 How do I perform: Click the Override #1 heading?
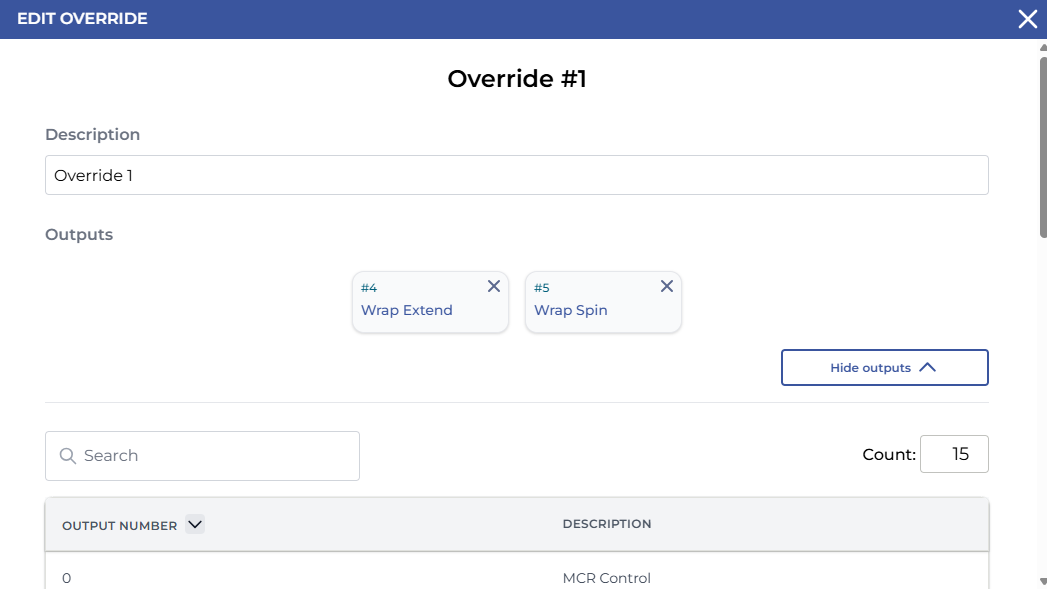(x=516, y=79)
